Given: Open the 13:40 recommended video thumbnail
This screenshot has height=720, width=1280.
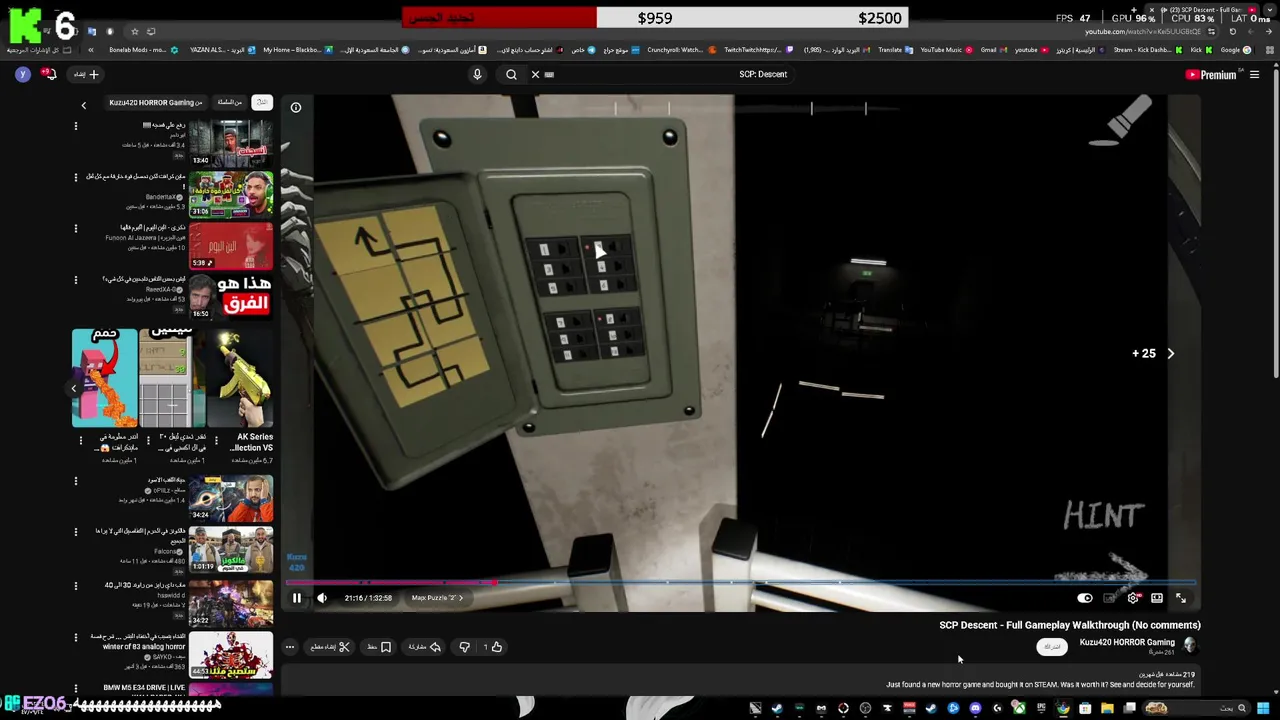Looking at the screenshot, I should pyautogui.click(x=231, y=143).
